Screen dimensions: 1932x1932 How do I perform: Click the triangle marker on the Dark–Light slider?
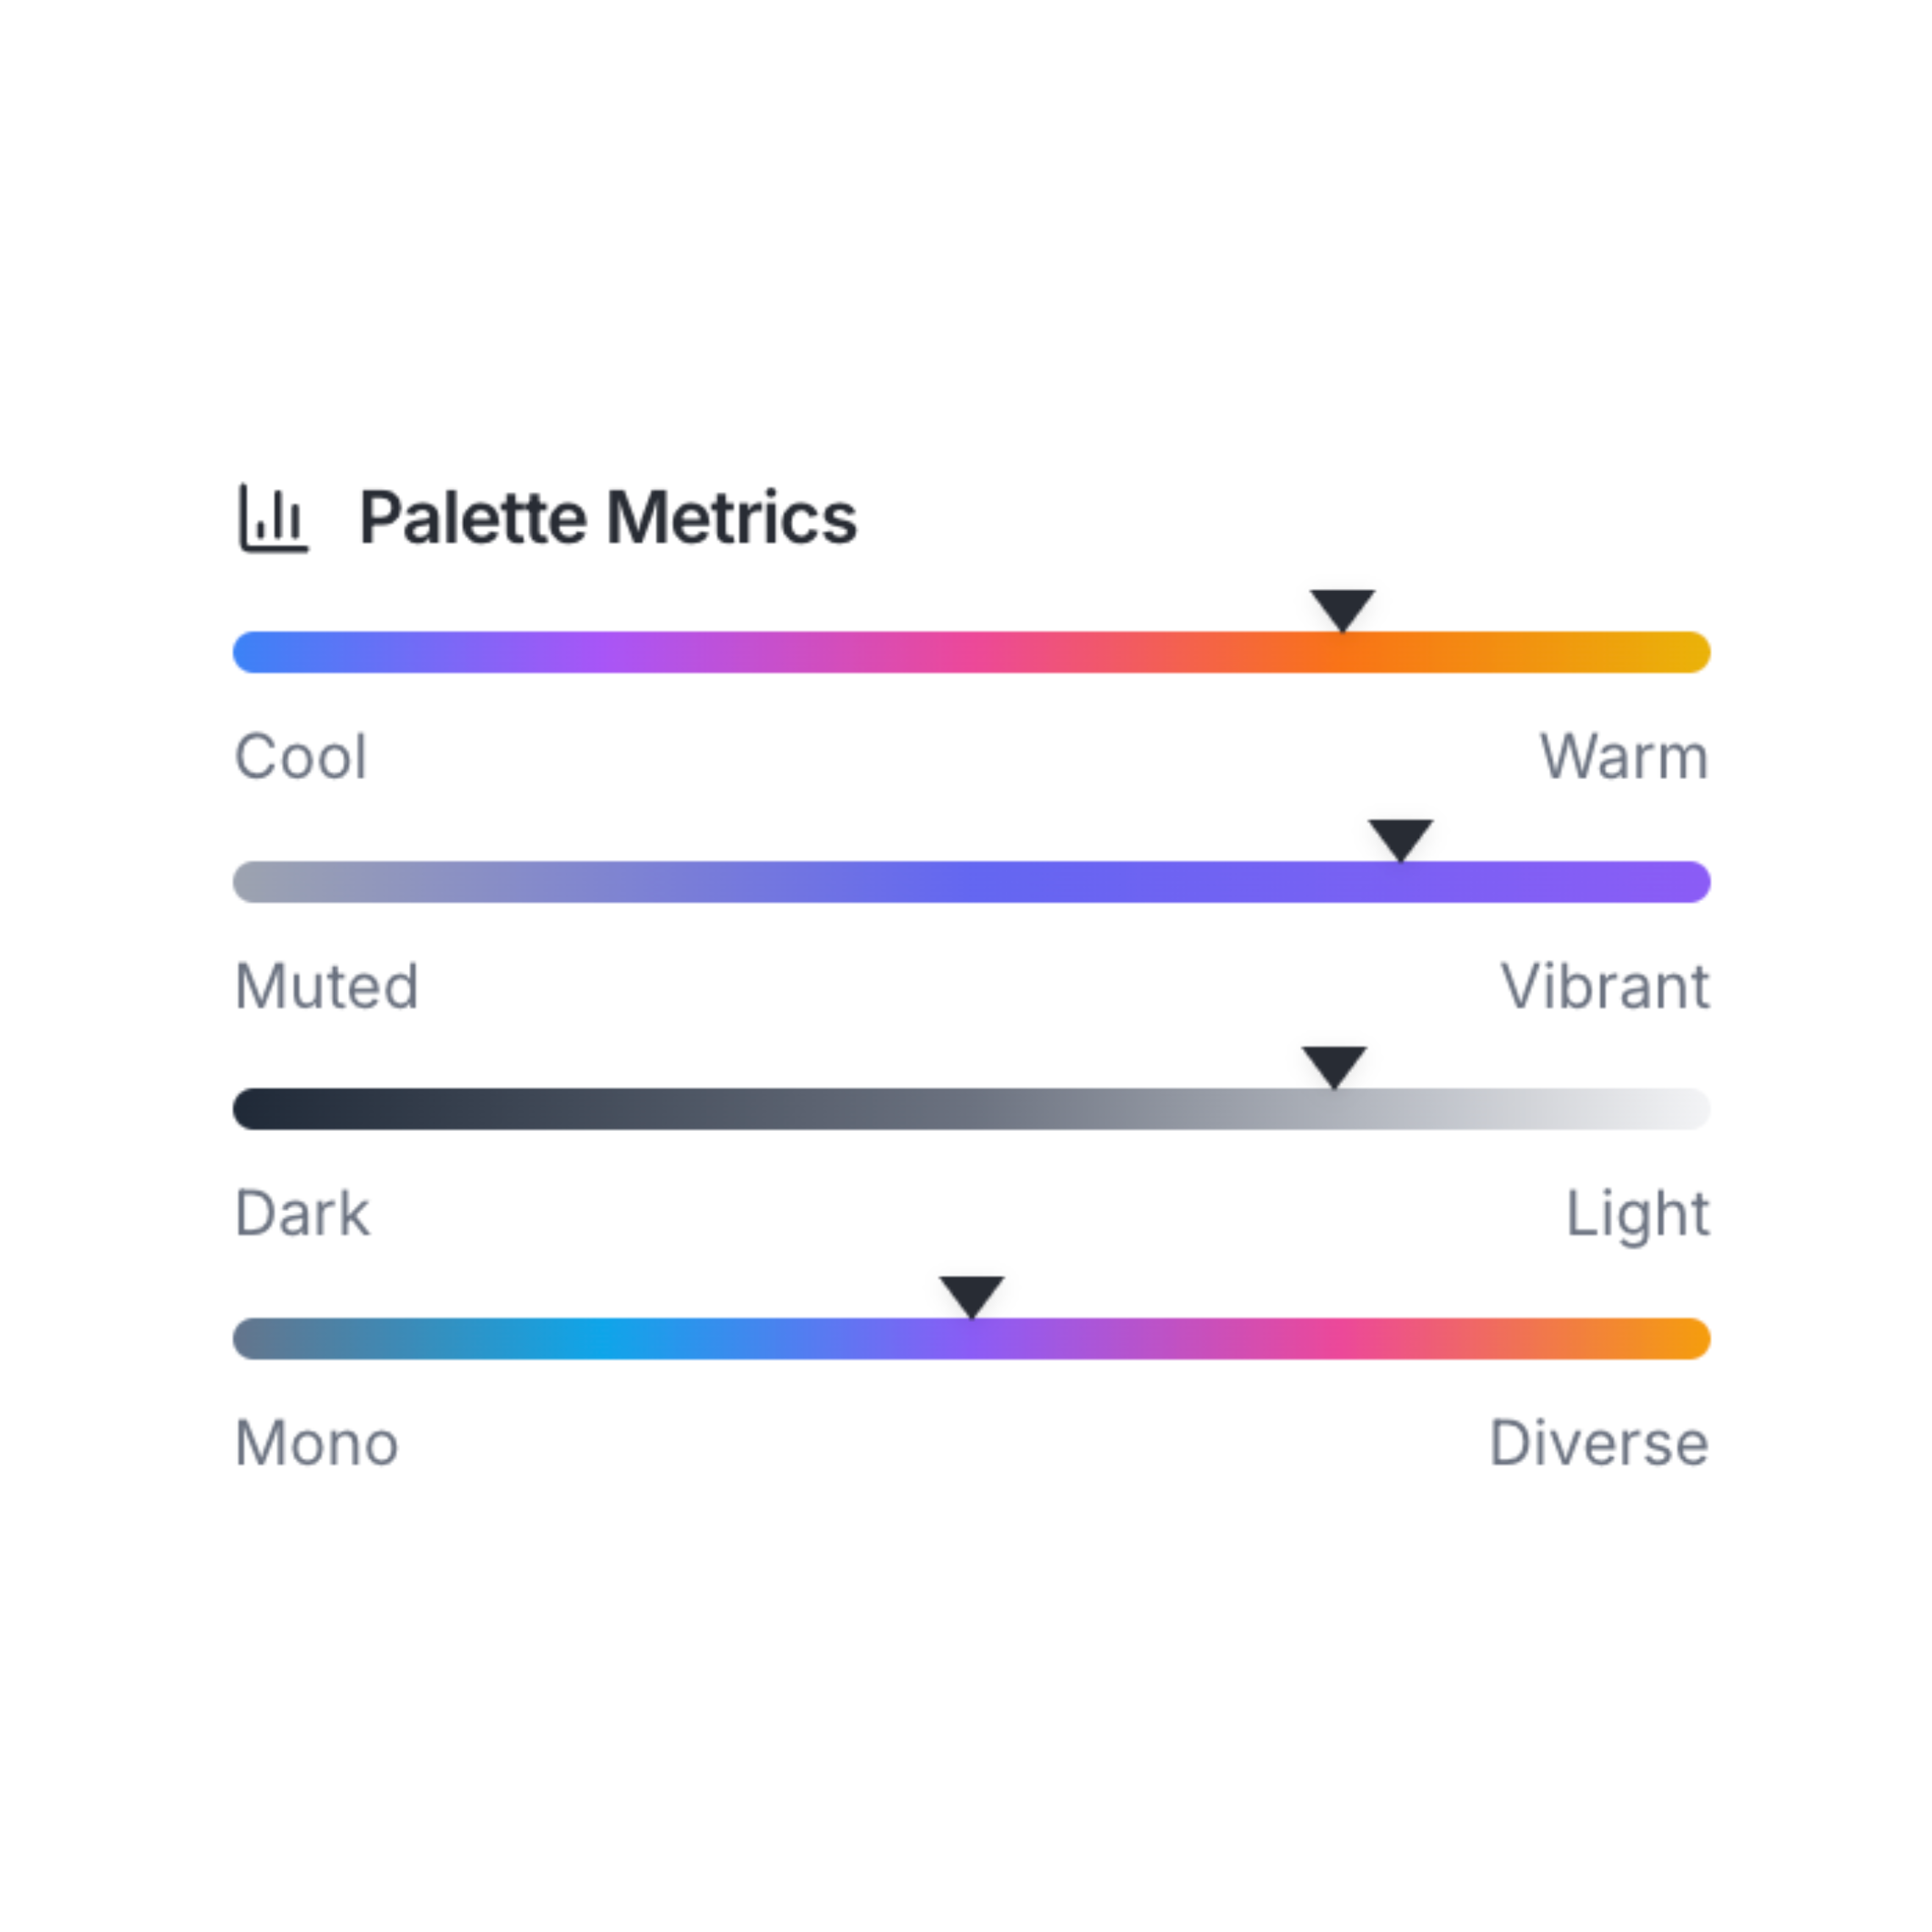pyautogui.click(x=1333, y=1065)
